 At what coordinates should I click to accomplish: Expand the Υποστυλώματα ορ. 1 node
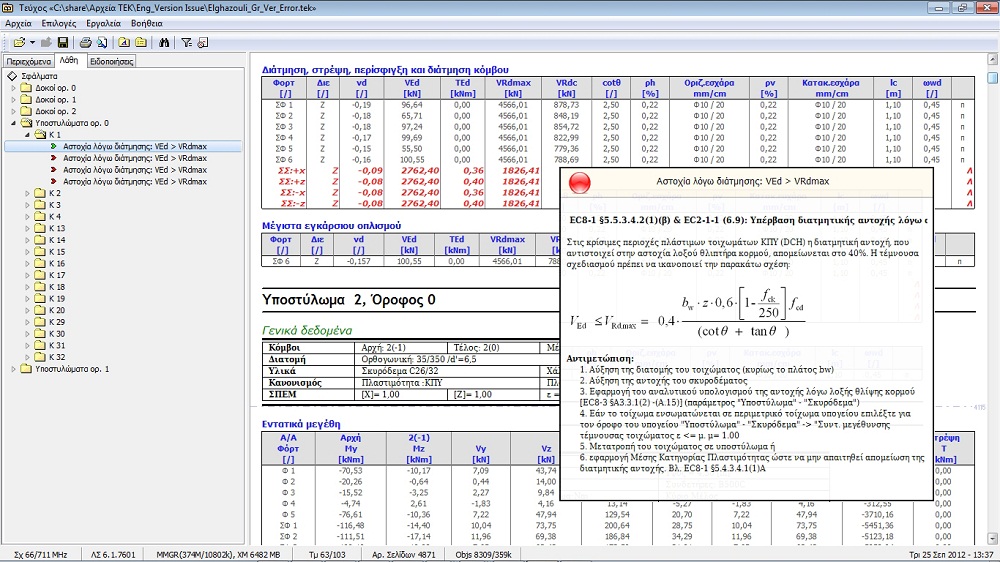pos(13,369)
